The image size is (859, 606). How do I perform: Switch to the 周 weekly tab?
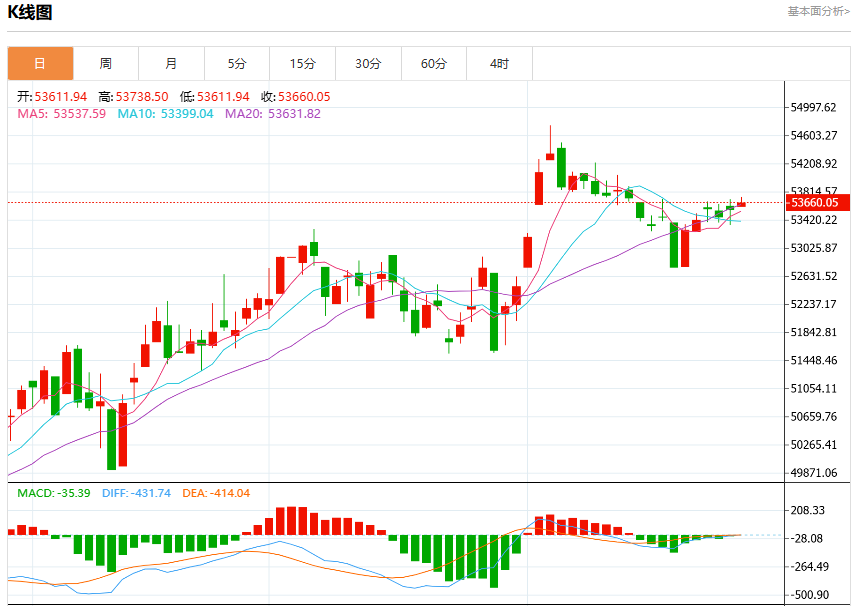pos(106,64)
